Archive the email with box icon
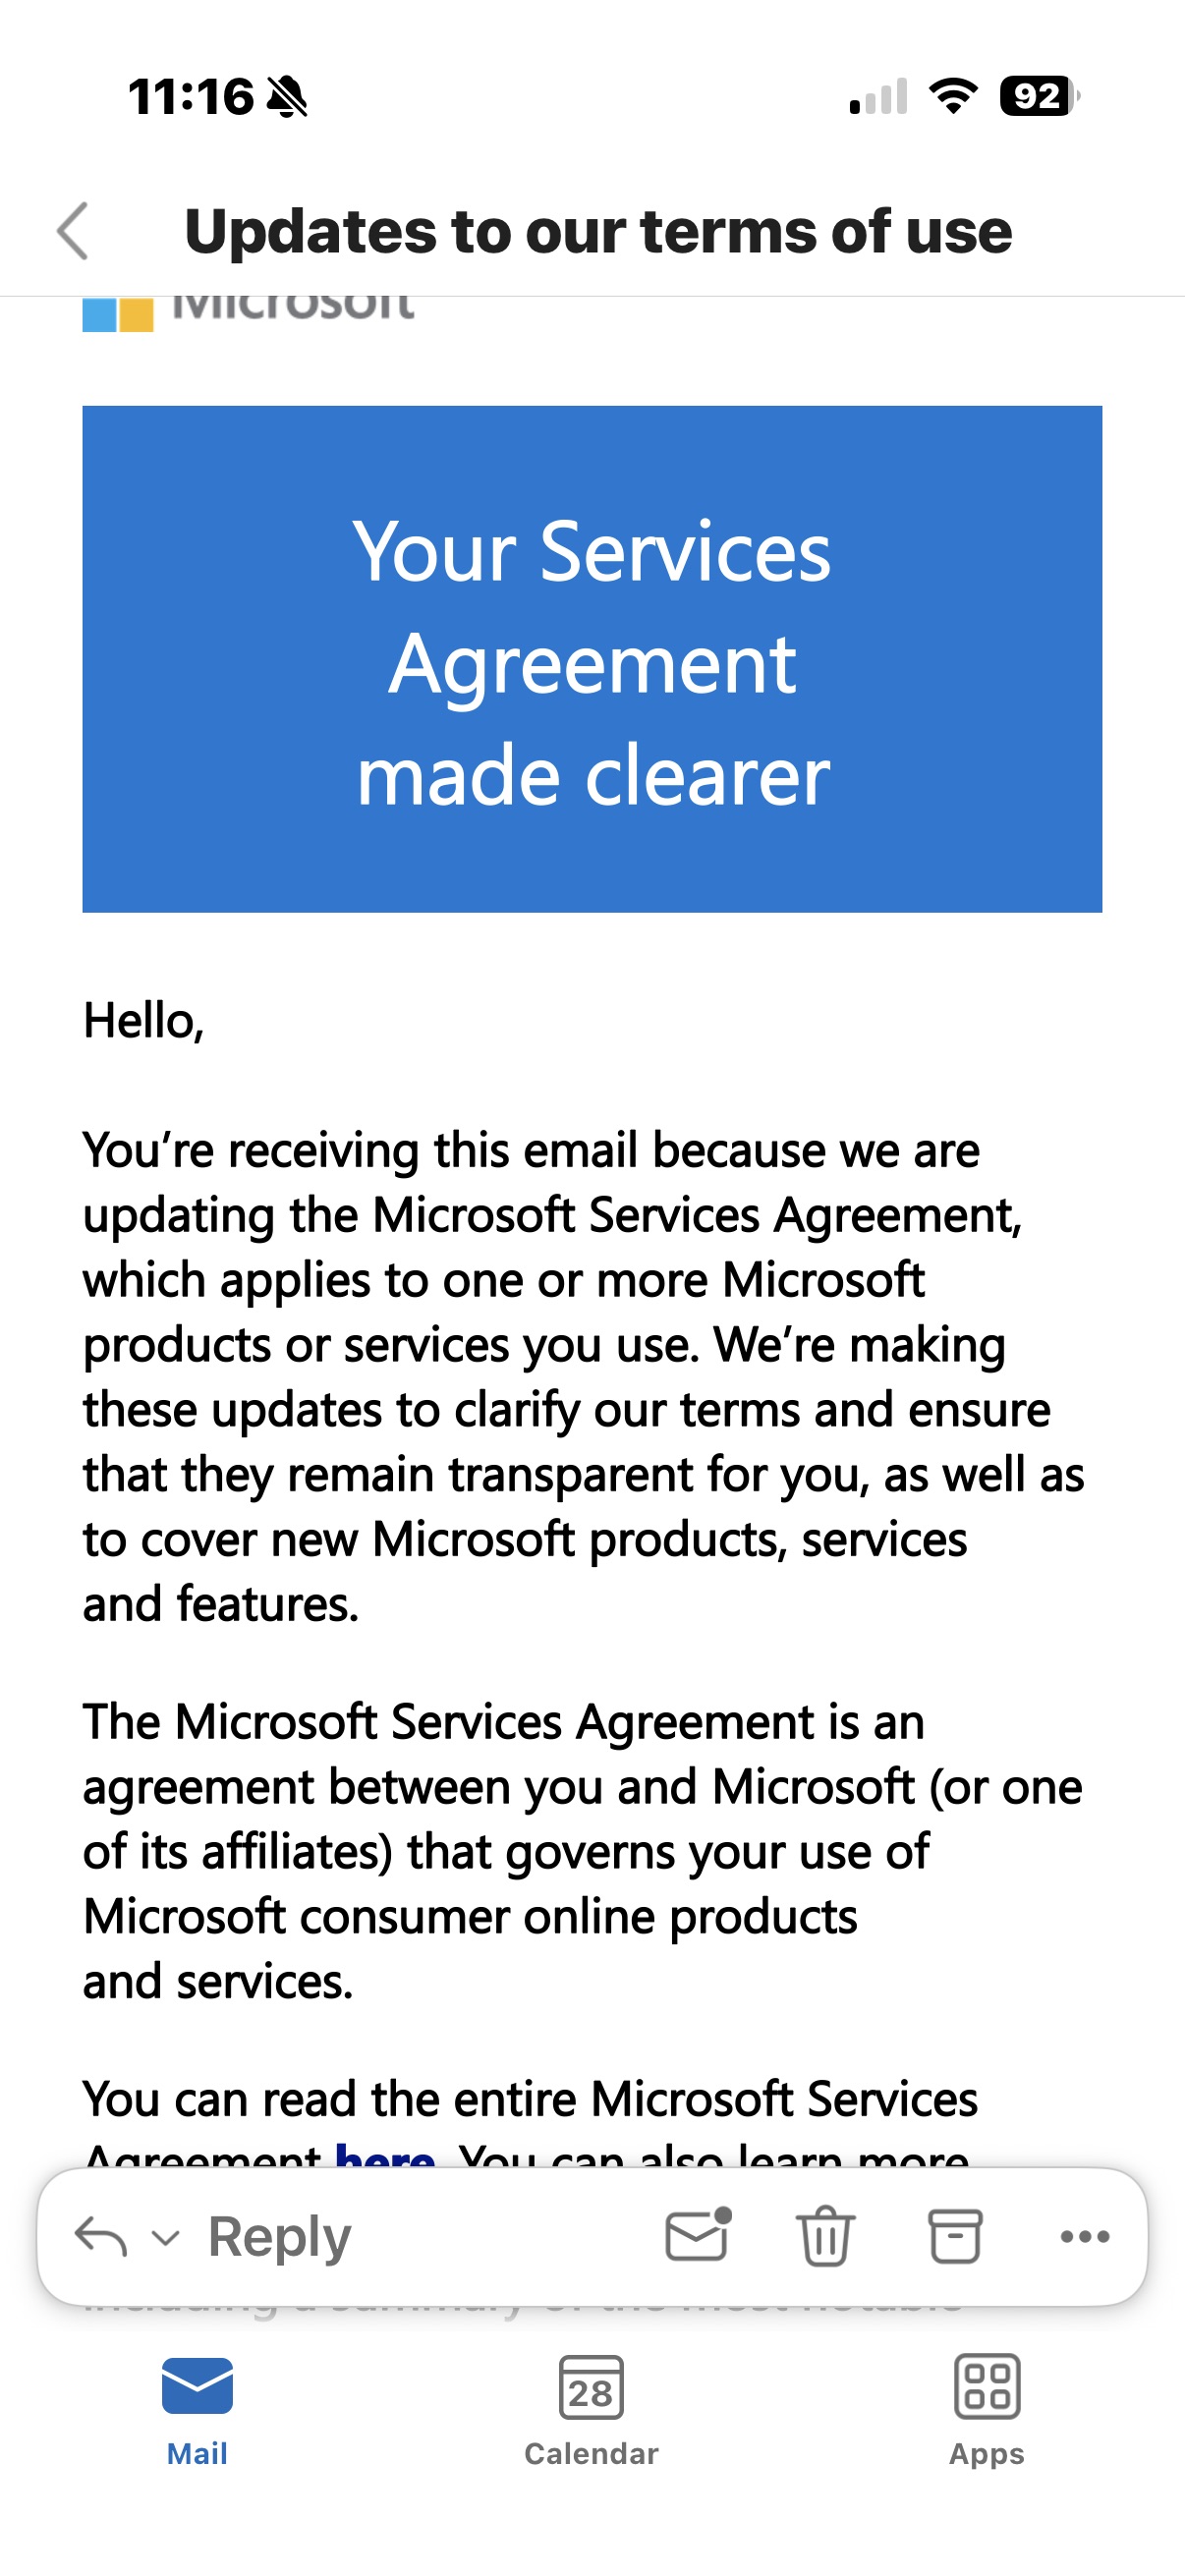 pyautogui.click(x=955, y=2236)
